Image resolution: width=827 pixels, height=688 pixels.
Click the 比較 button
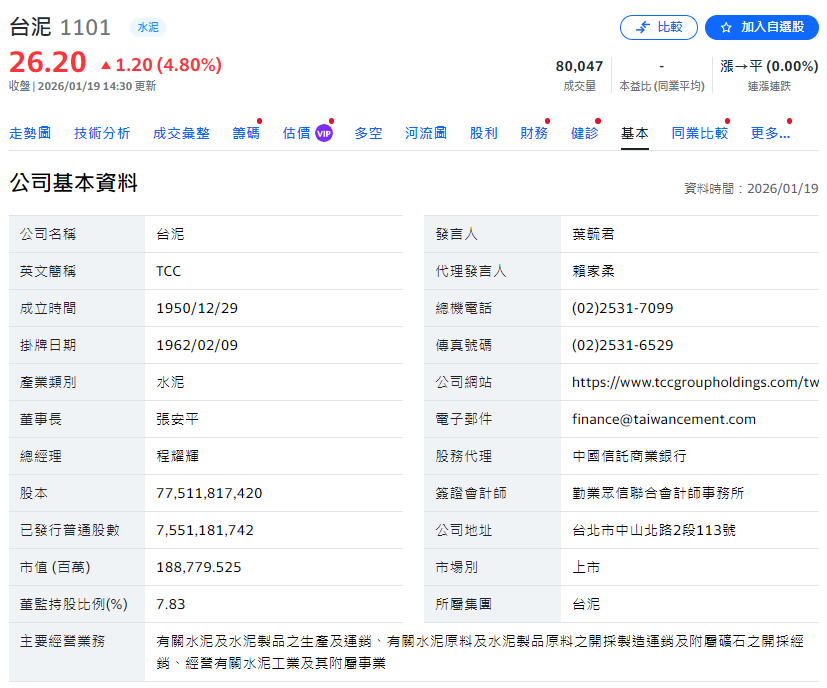[658, 27]
